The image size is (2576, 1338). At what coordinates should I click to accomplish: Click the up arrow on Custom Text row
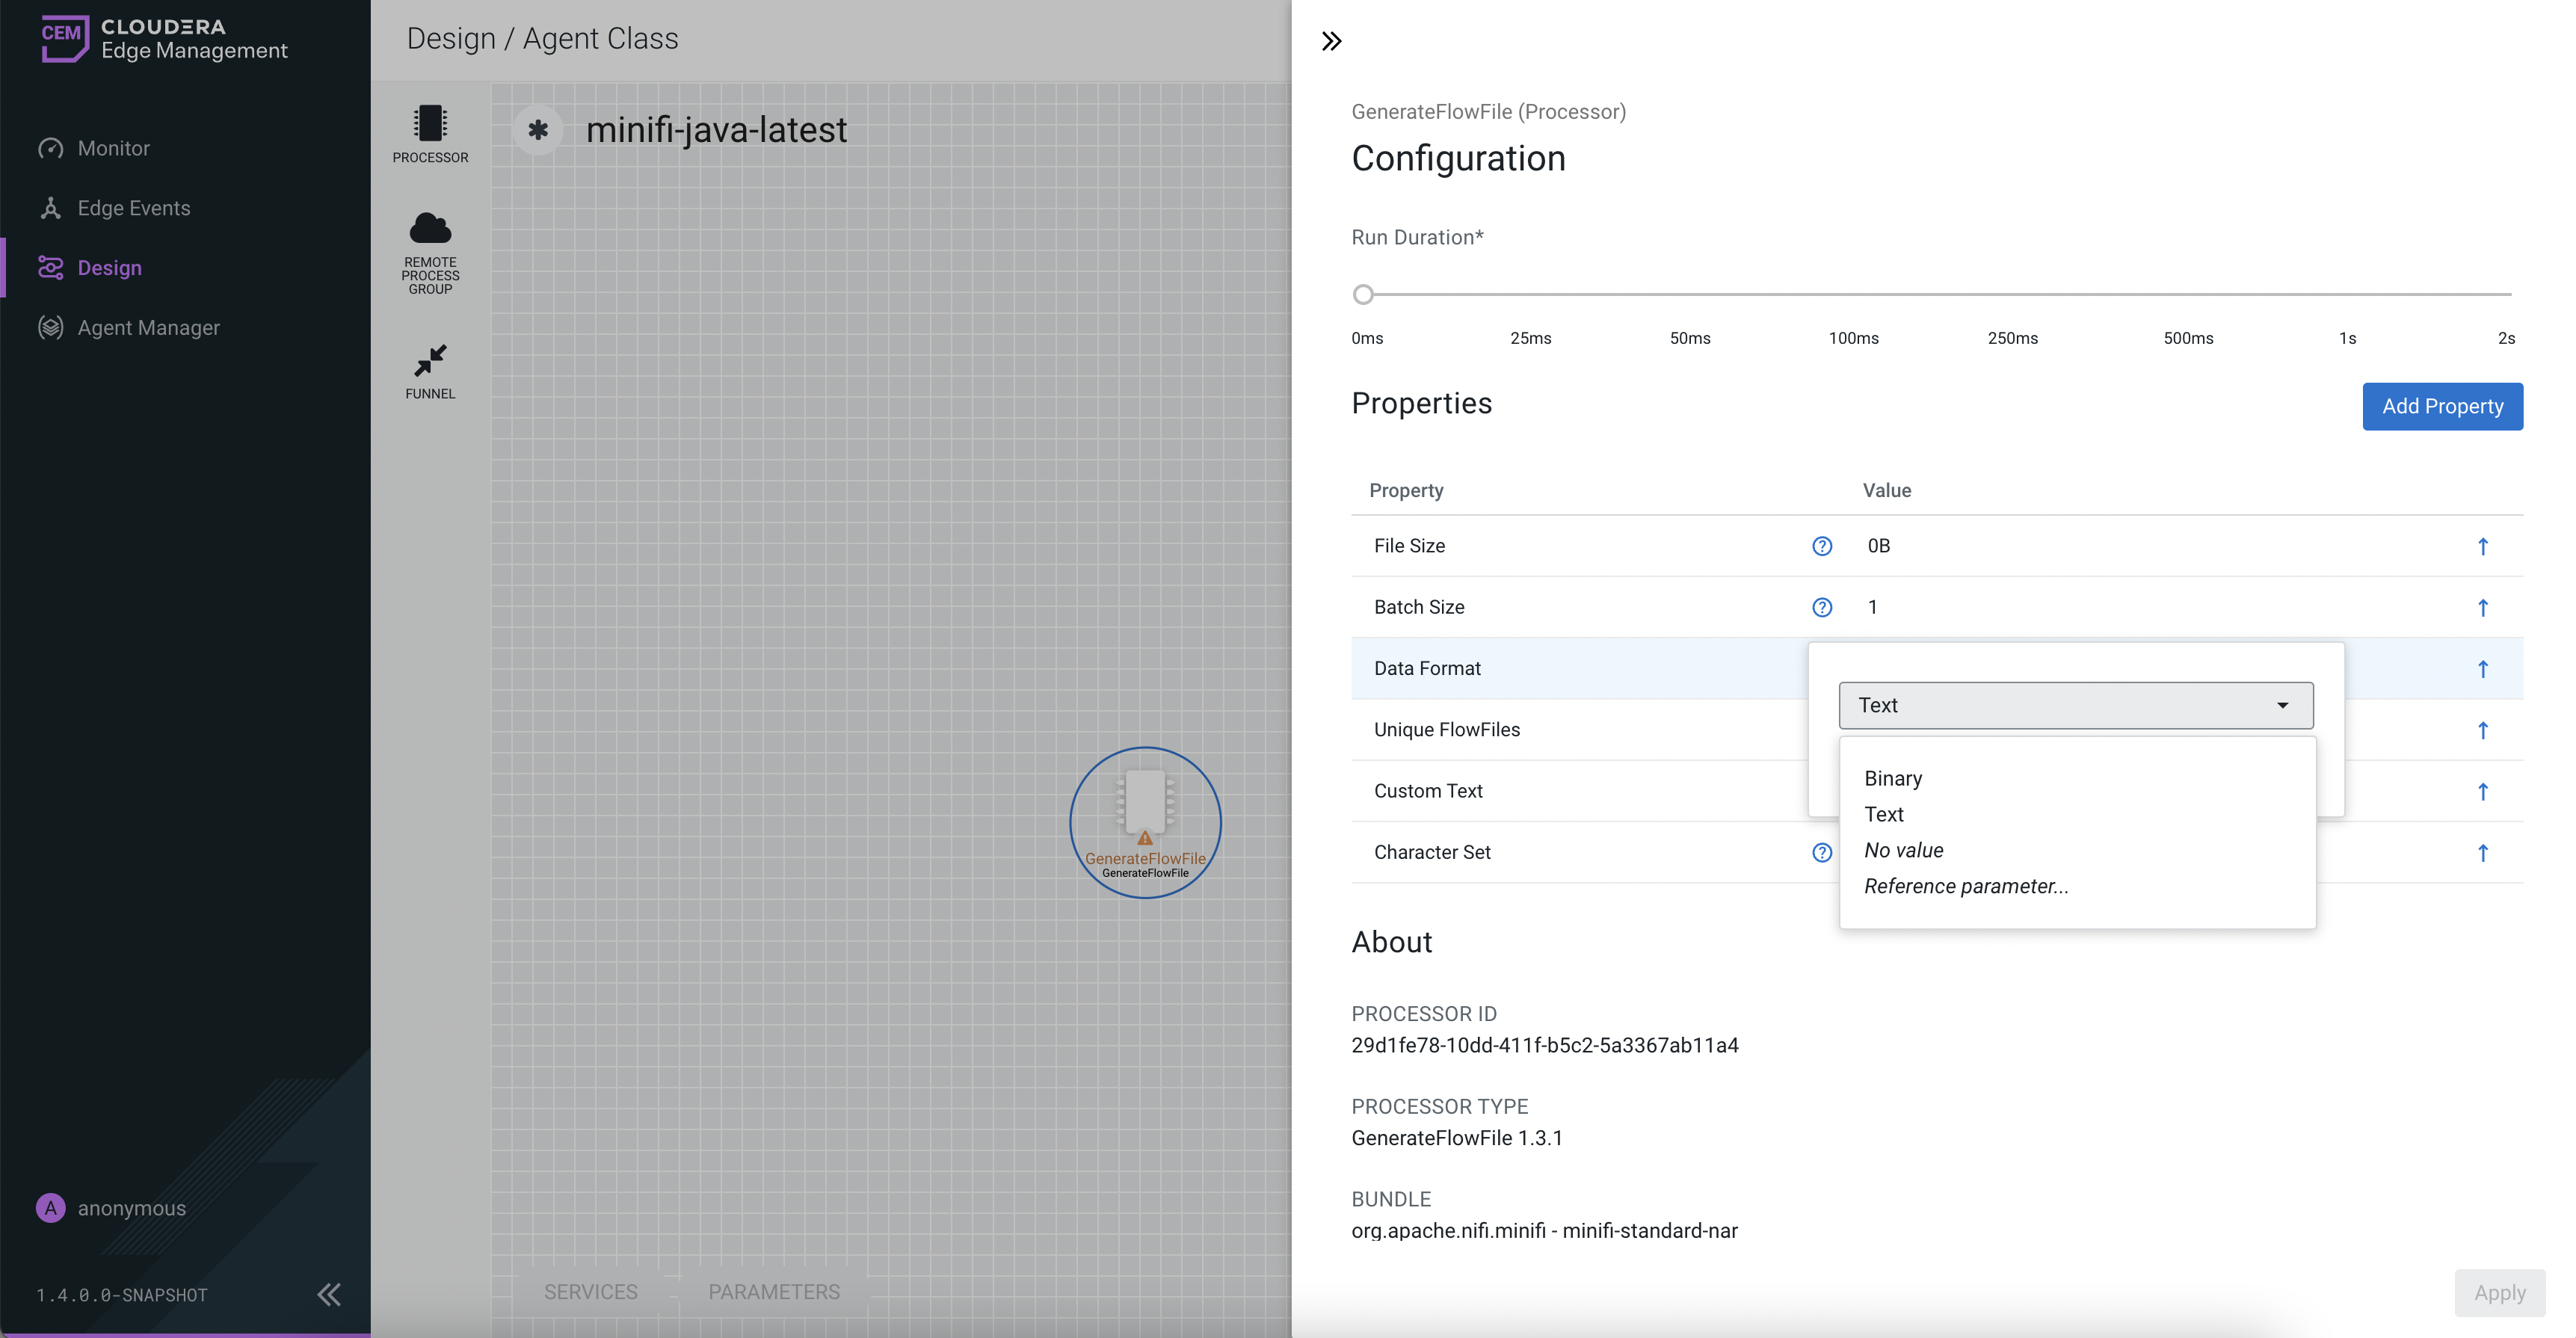[2482, 792]
